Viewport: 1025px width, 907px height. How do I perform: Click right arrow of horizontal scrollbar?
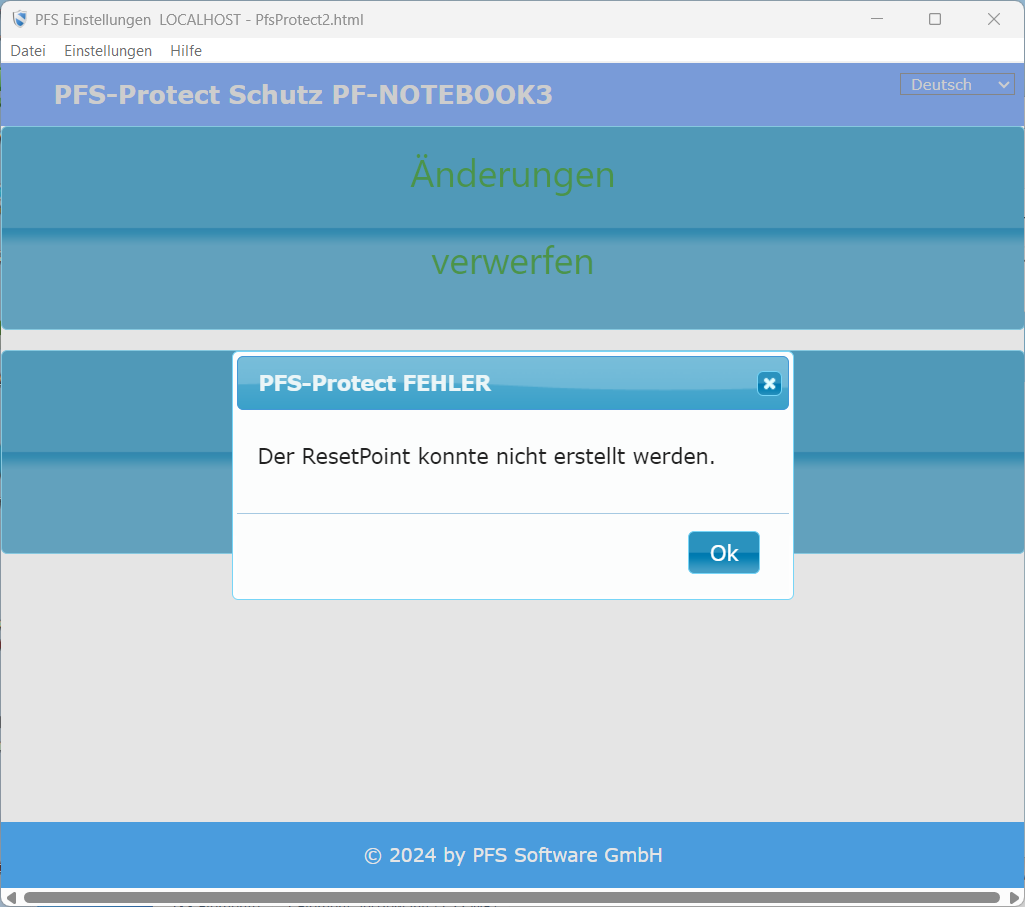coord(1014,897)
